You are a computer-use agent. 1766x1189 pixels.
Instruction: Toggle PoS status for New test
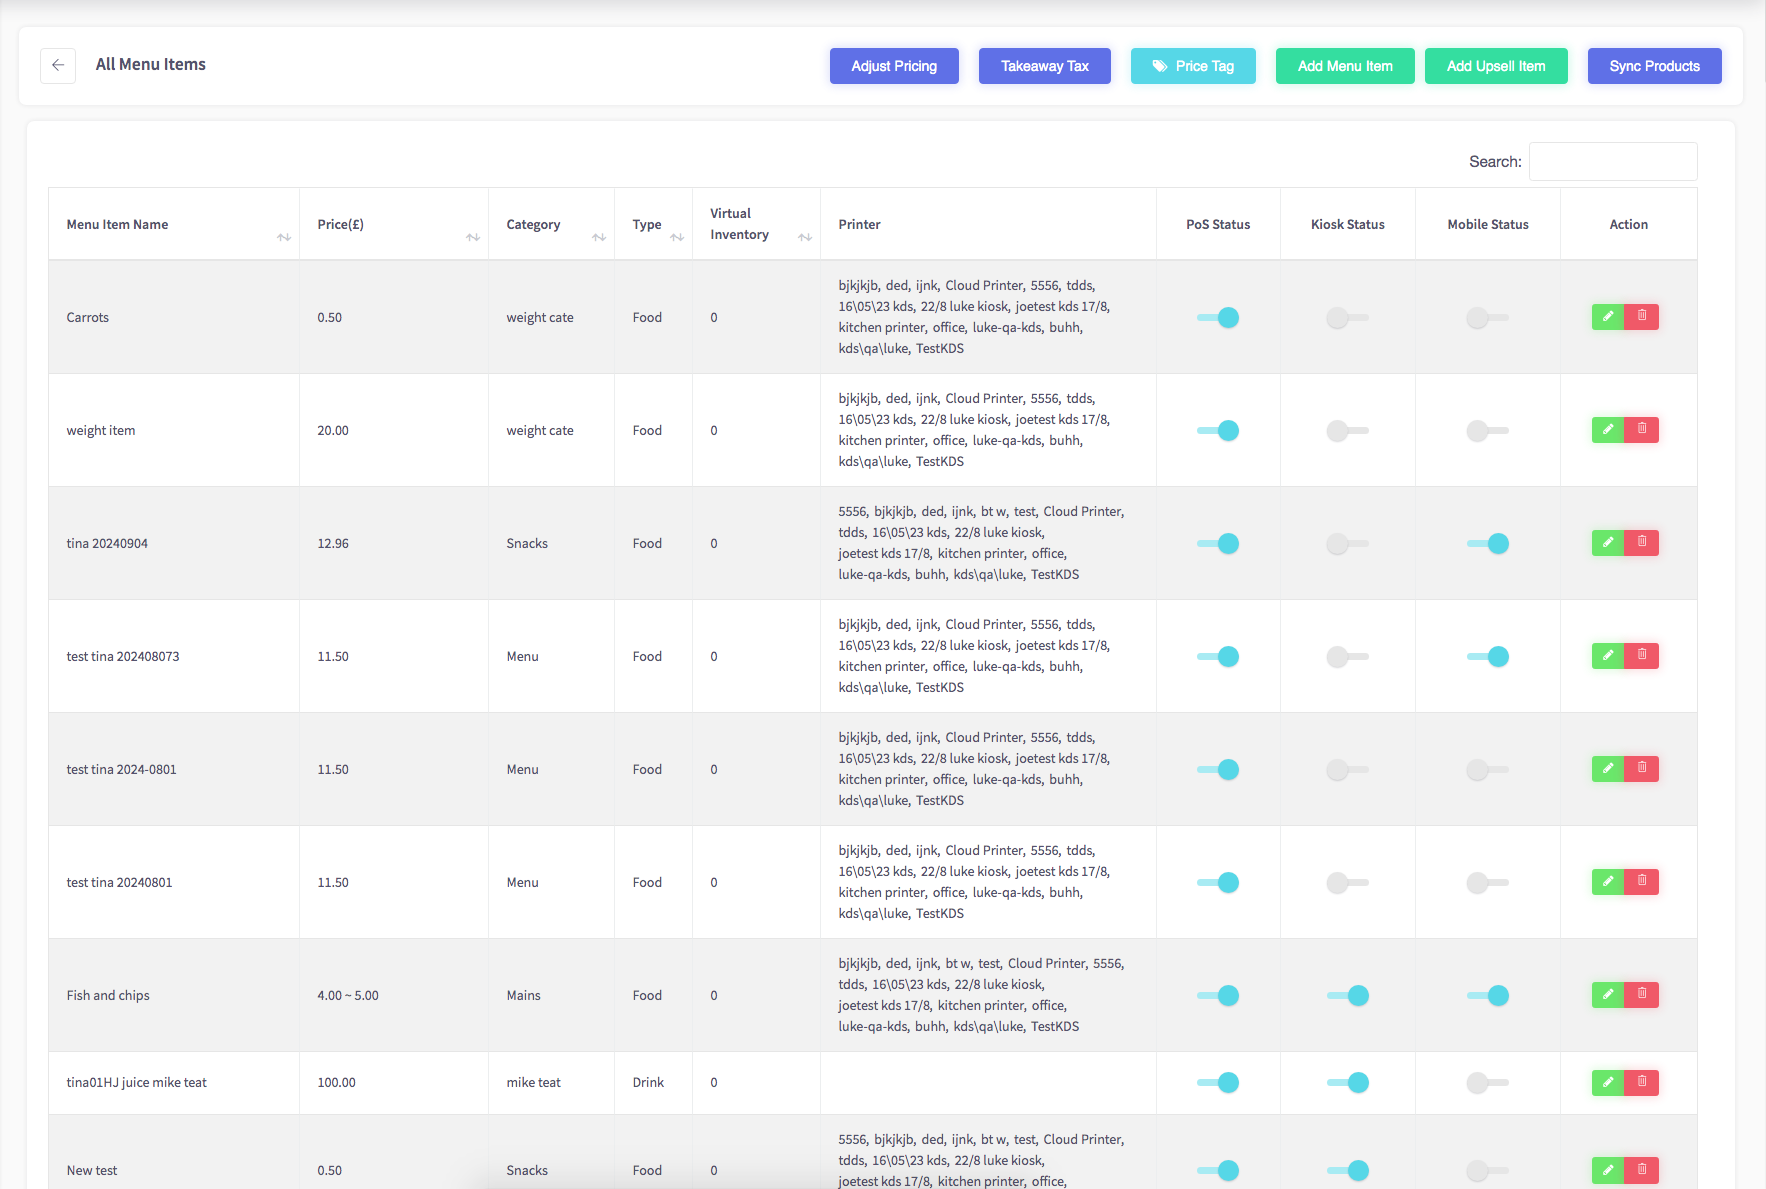coord(1218,1170)
